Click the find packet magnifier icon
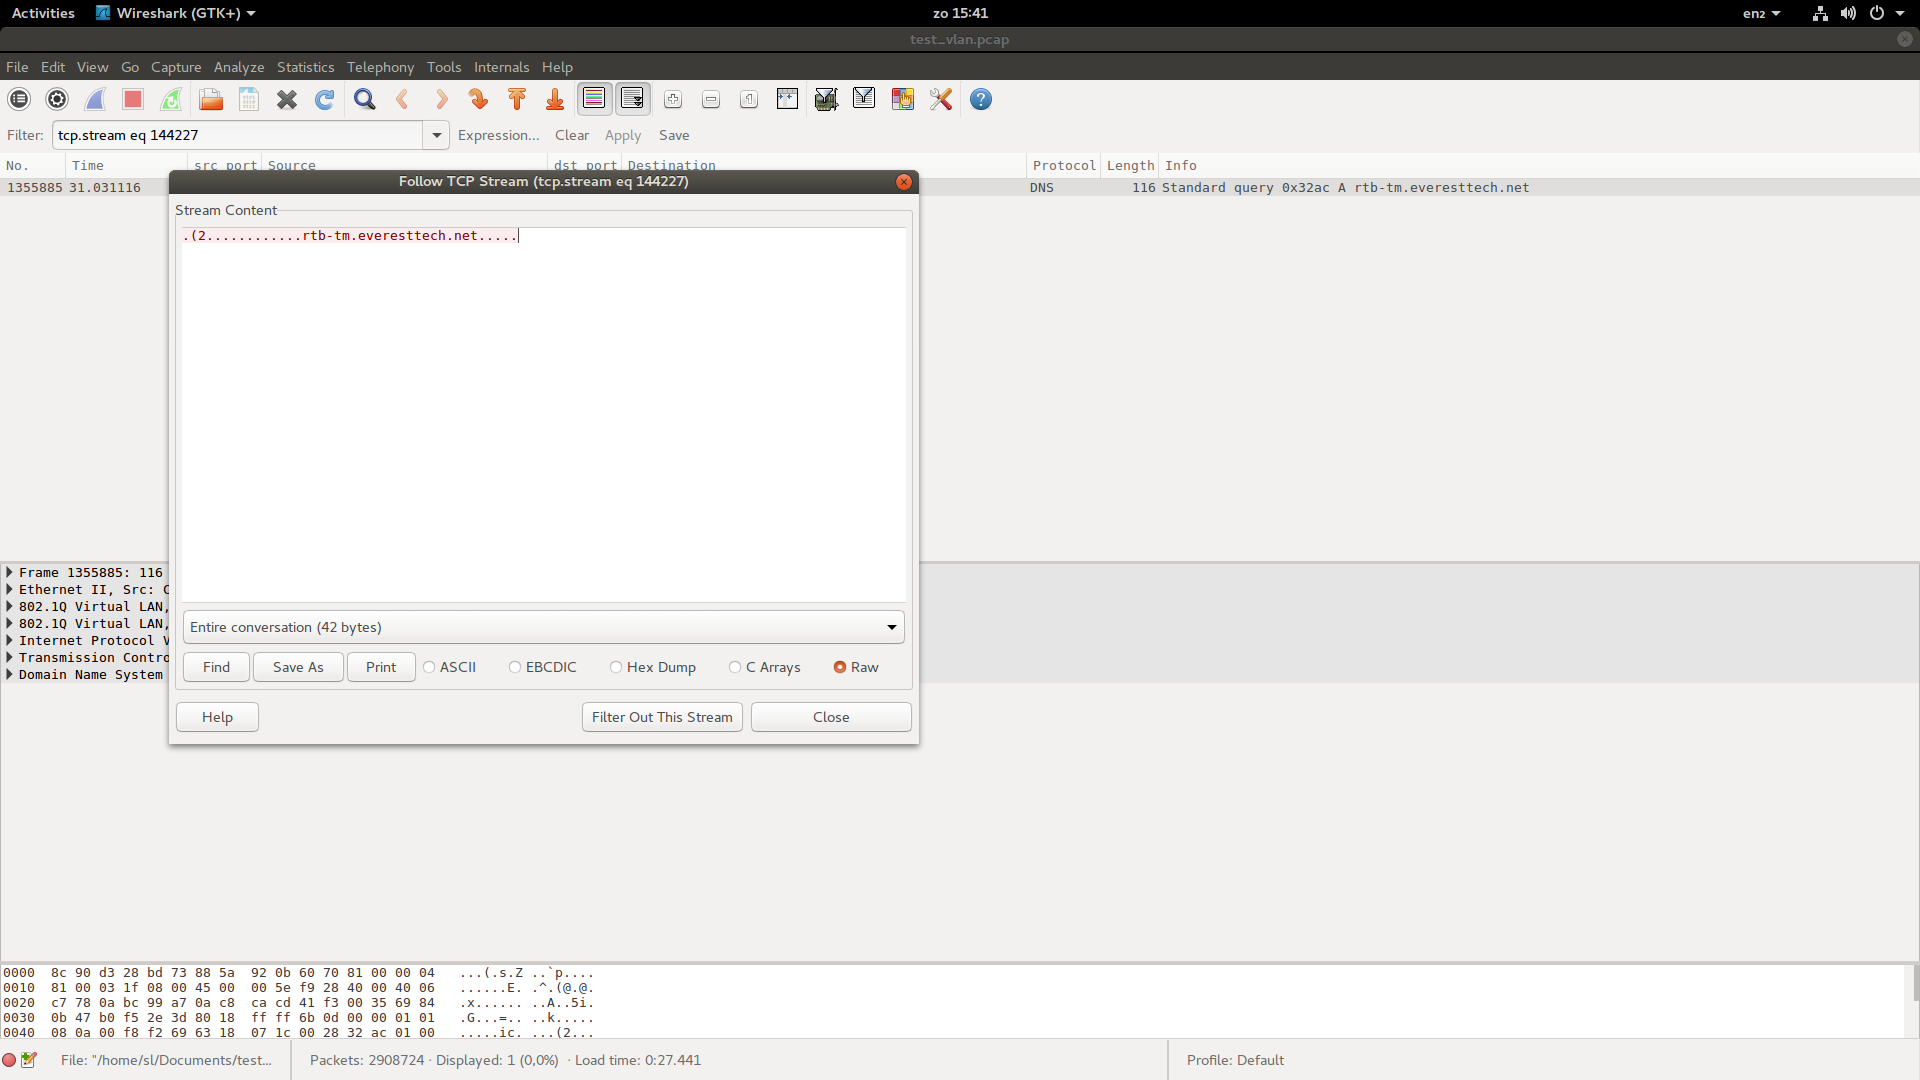 pos(365,99)
